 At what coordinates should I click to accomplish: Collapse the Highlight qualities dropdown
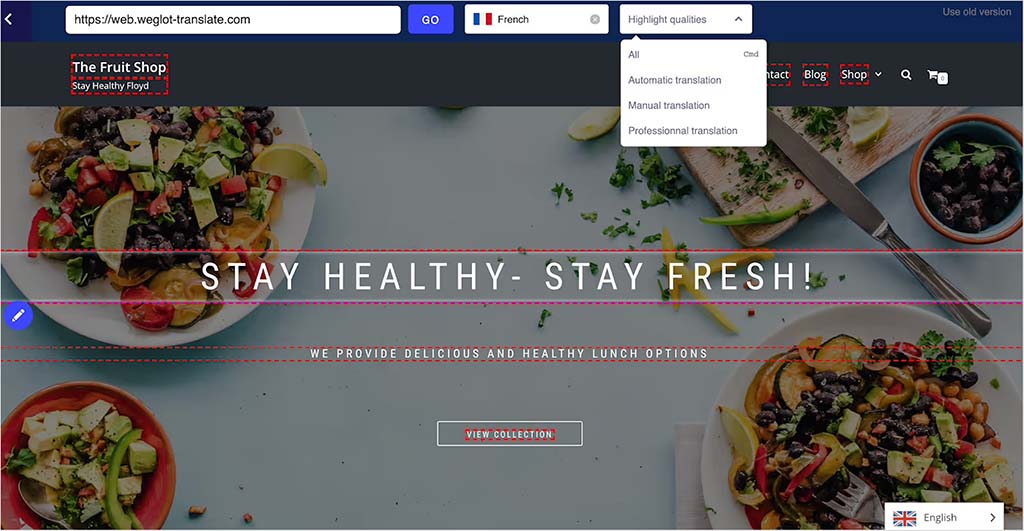coord(738,20)
